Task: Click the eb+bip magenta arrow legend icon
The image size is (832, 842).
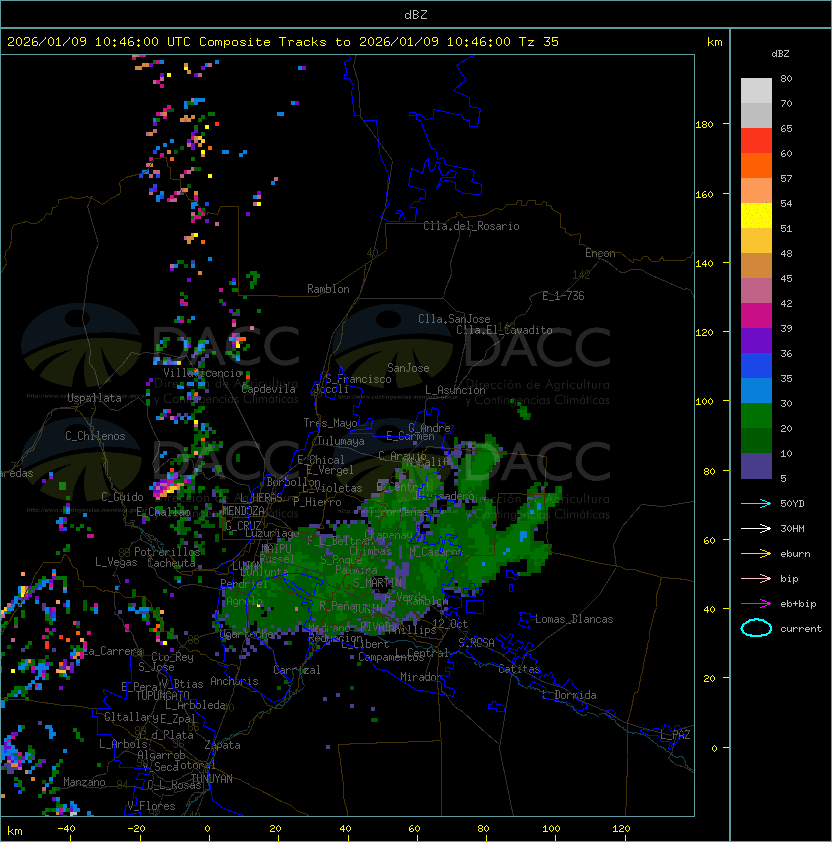Action: pyautogui.click(x=756, y=604)
